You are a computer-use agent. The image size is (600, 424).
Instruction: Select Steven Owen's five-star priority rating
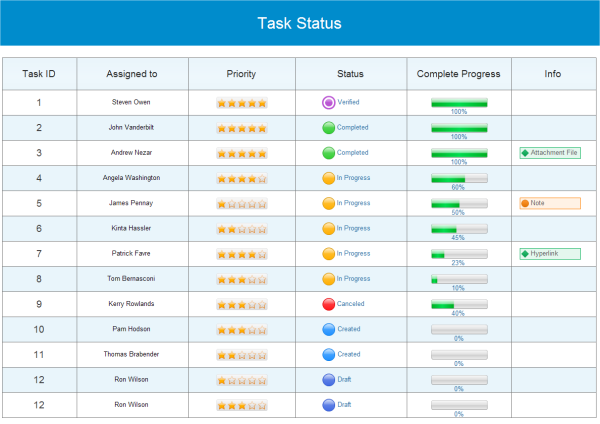tap(242, 103)
